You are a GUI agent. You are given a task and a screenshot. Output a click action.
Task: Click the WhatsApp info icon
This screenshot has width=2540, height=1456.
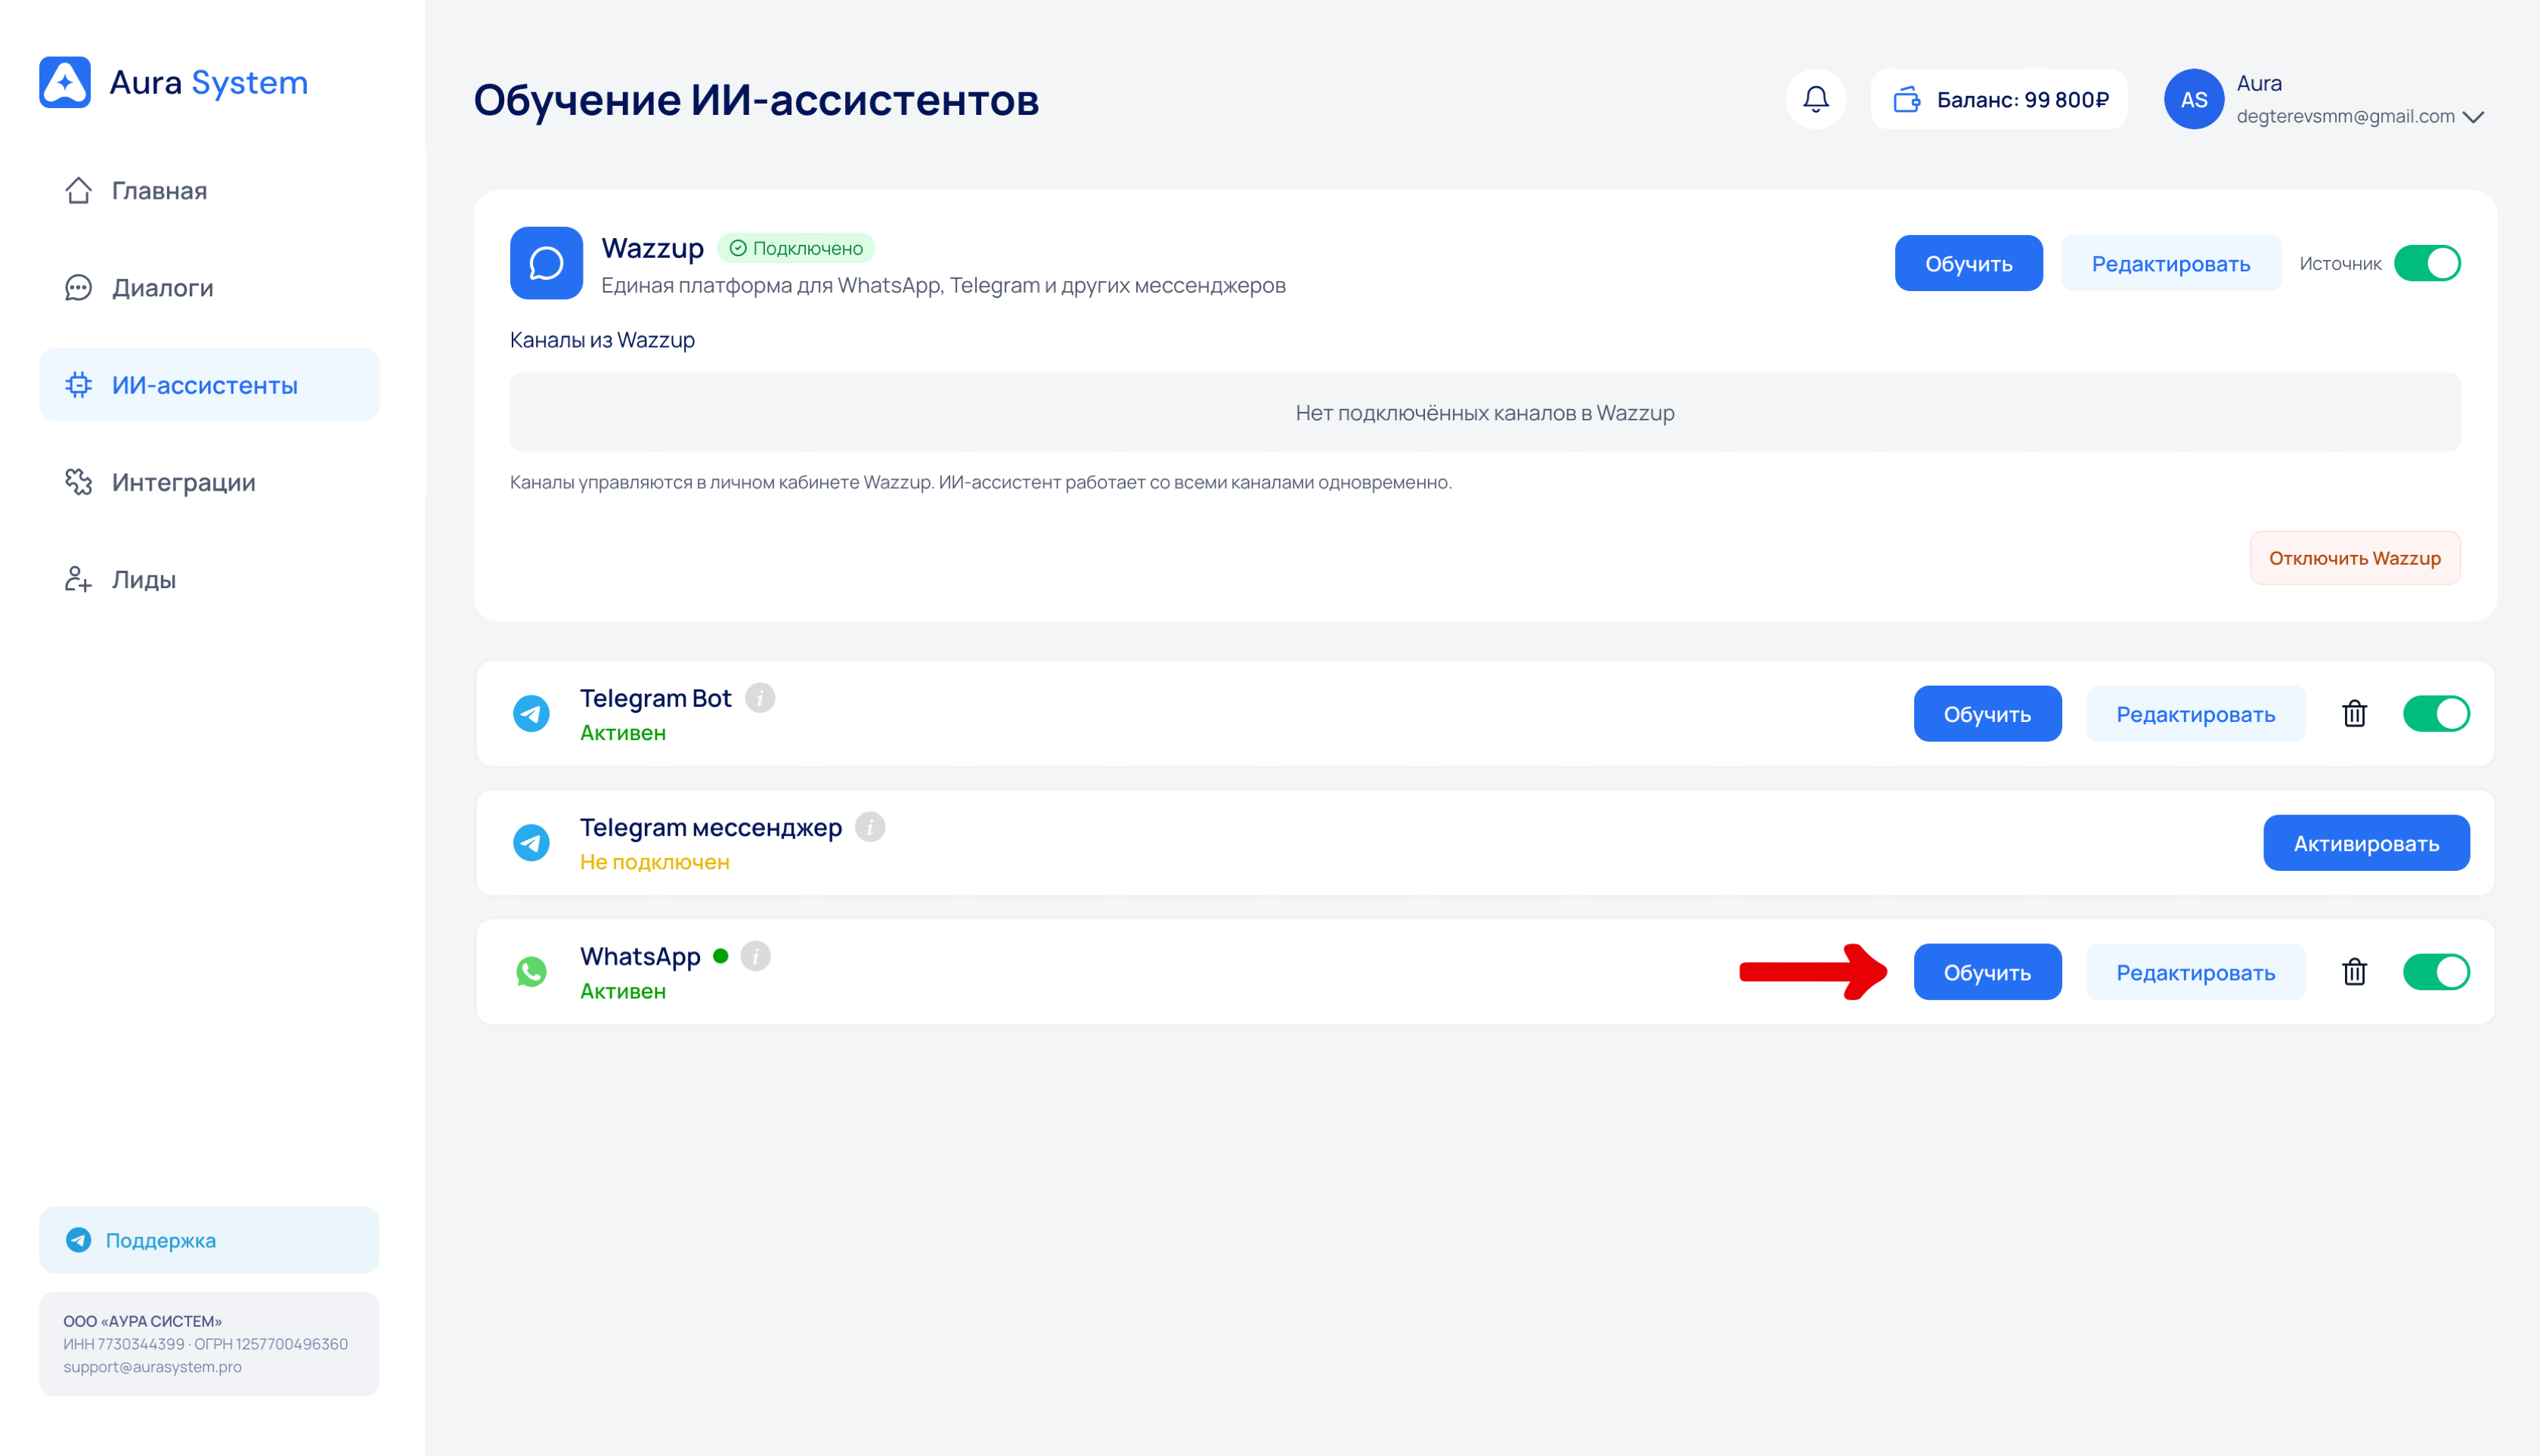(x=756, y=956)
